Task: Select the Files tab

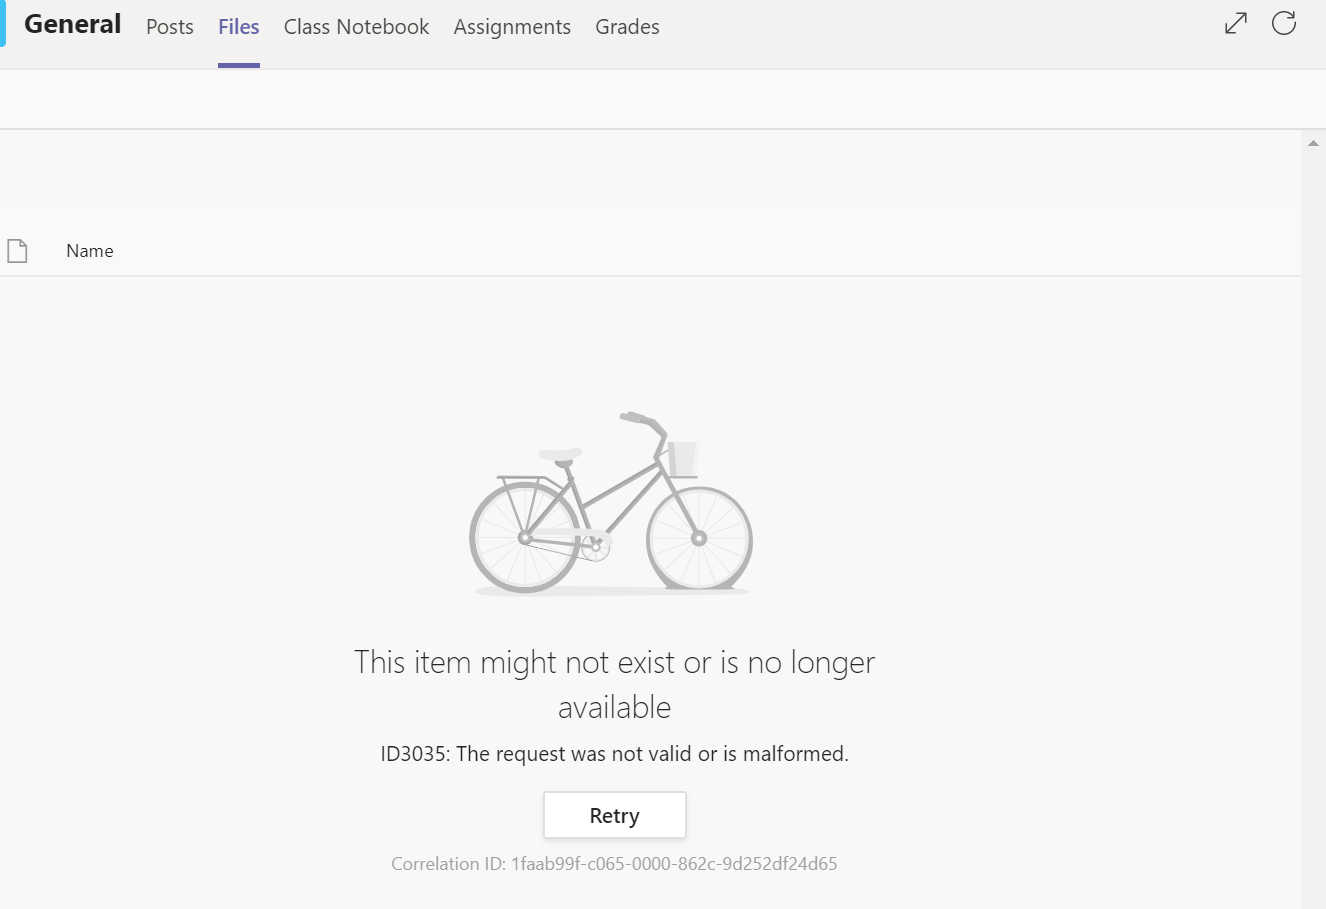Action: pos(239,27)
